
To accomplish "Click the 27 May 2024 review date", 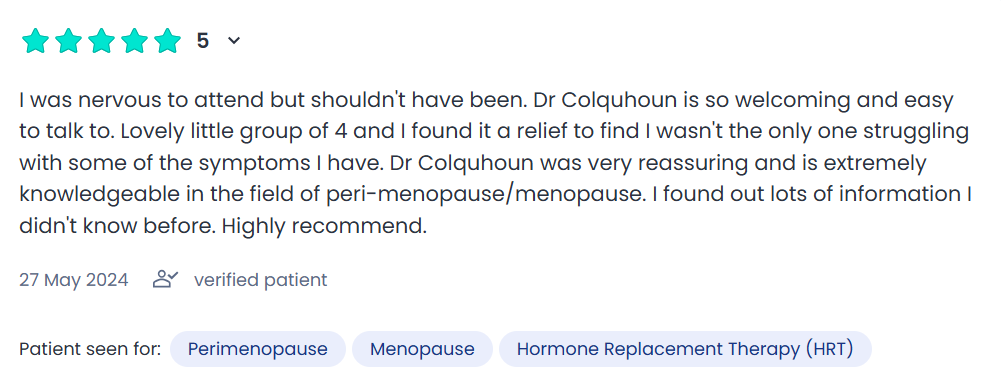I will tap(73, 280).
